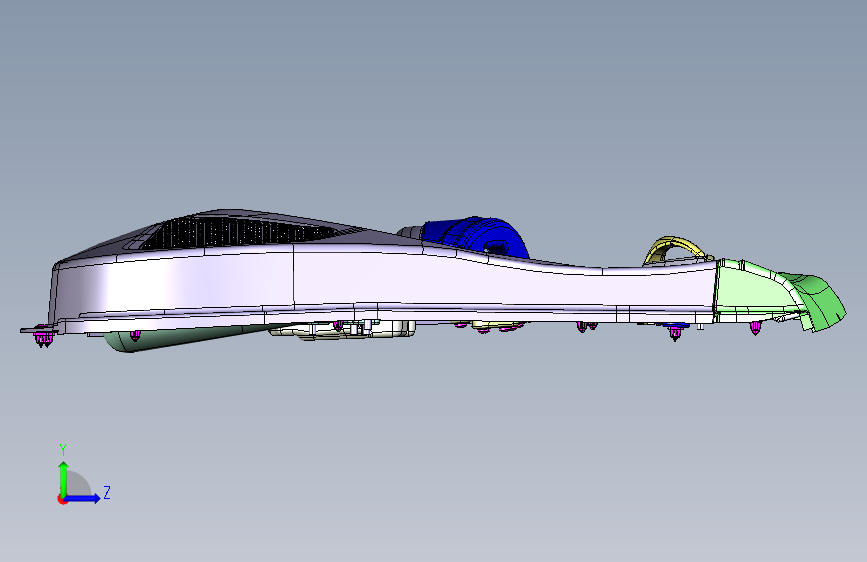Click the red origin dot of the axis triad
Viewport: 867px width, 562px height.
click(62, 499)
